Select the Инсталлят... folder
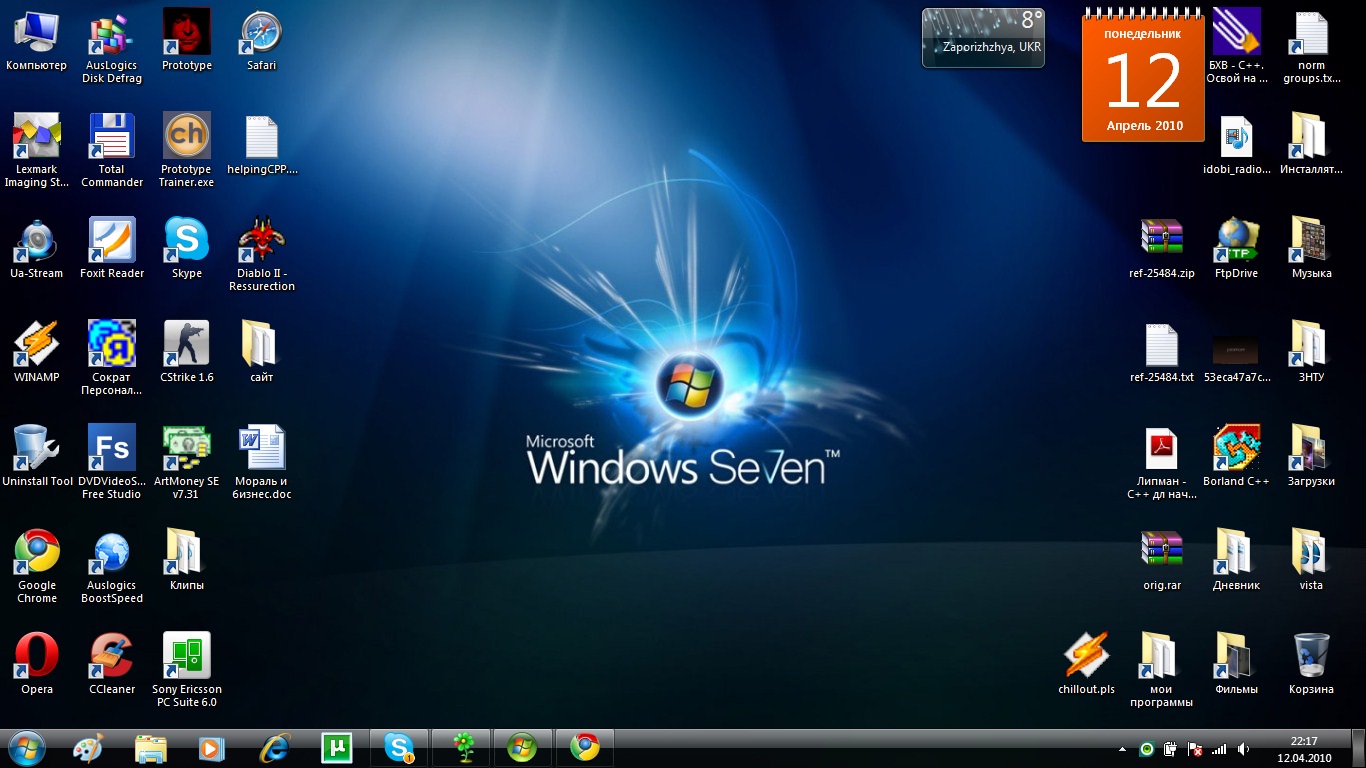This screenshot has height=768, width=1366. click(1311, 144)
